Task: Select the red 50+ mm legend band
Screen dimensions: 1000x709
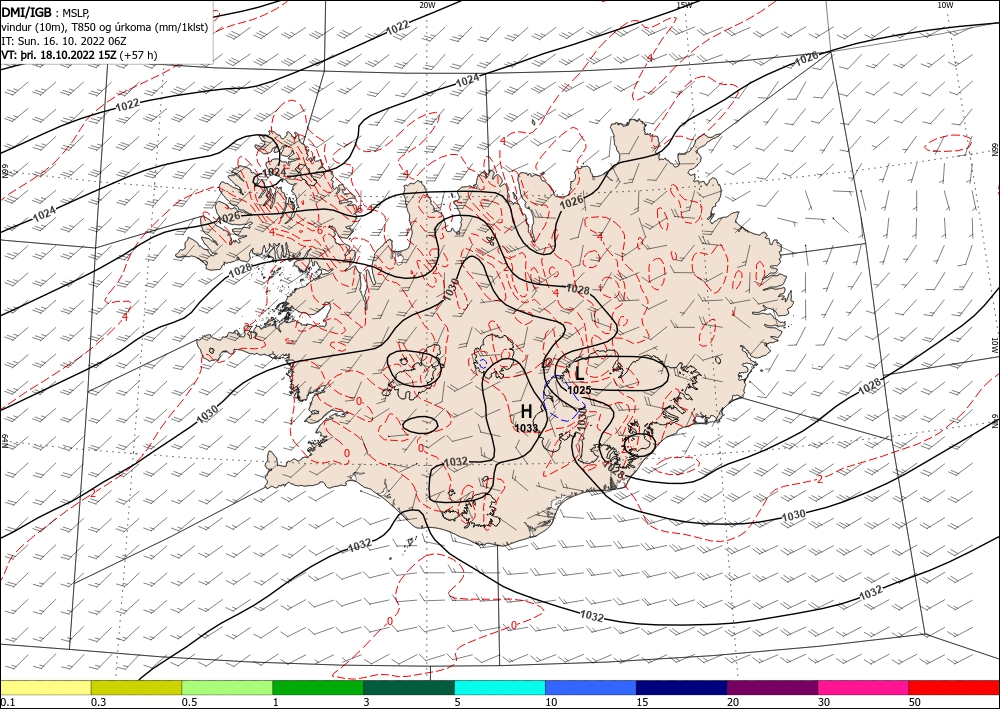Action: (x=954, y=687)
